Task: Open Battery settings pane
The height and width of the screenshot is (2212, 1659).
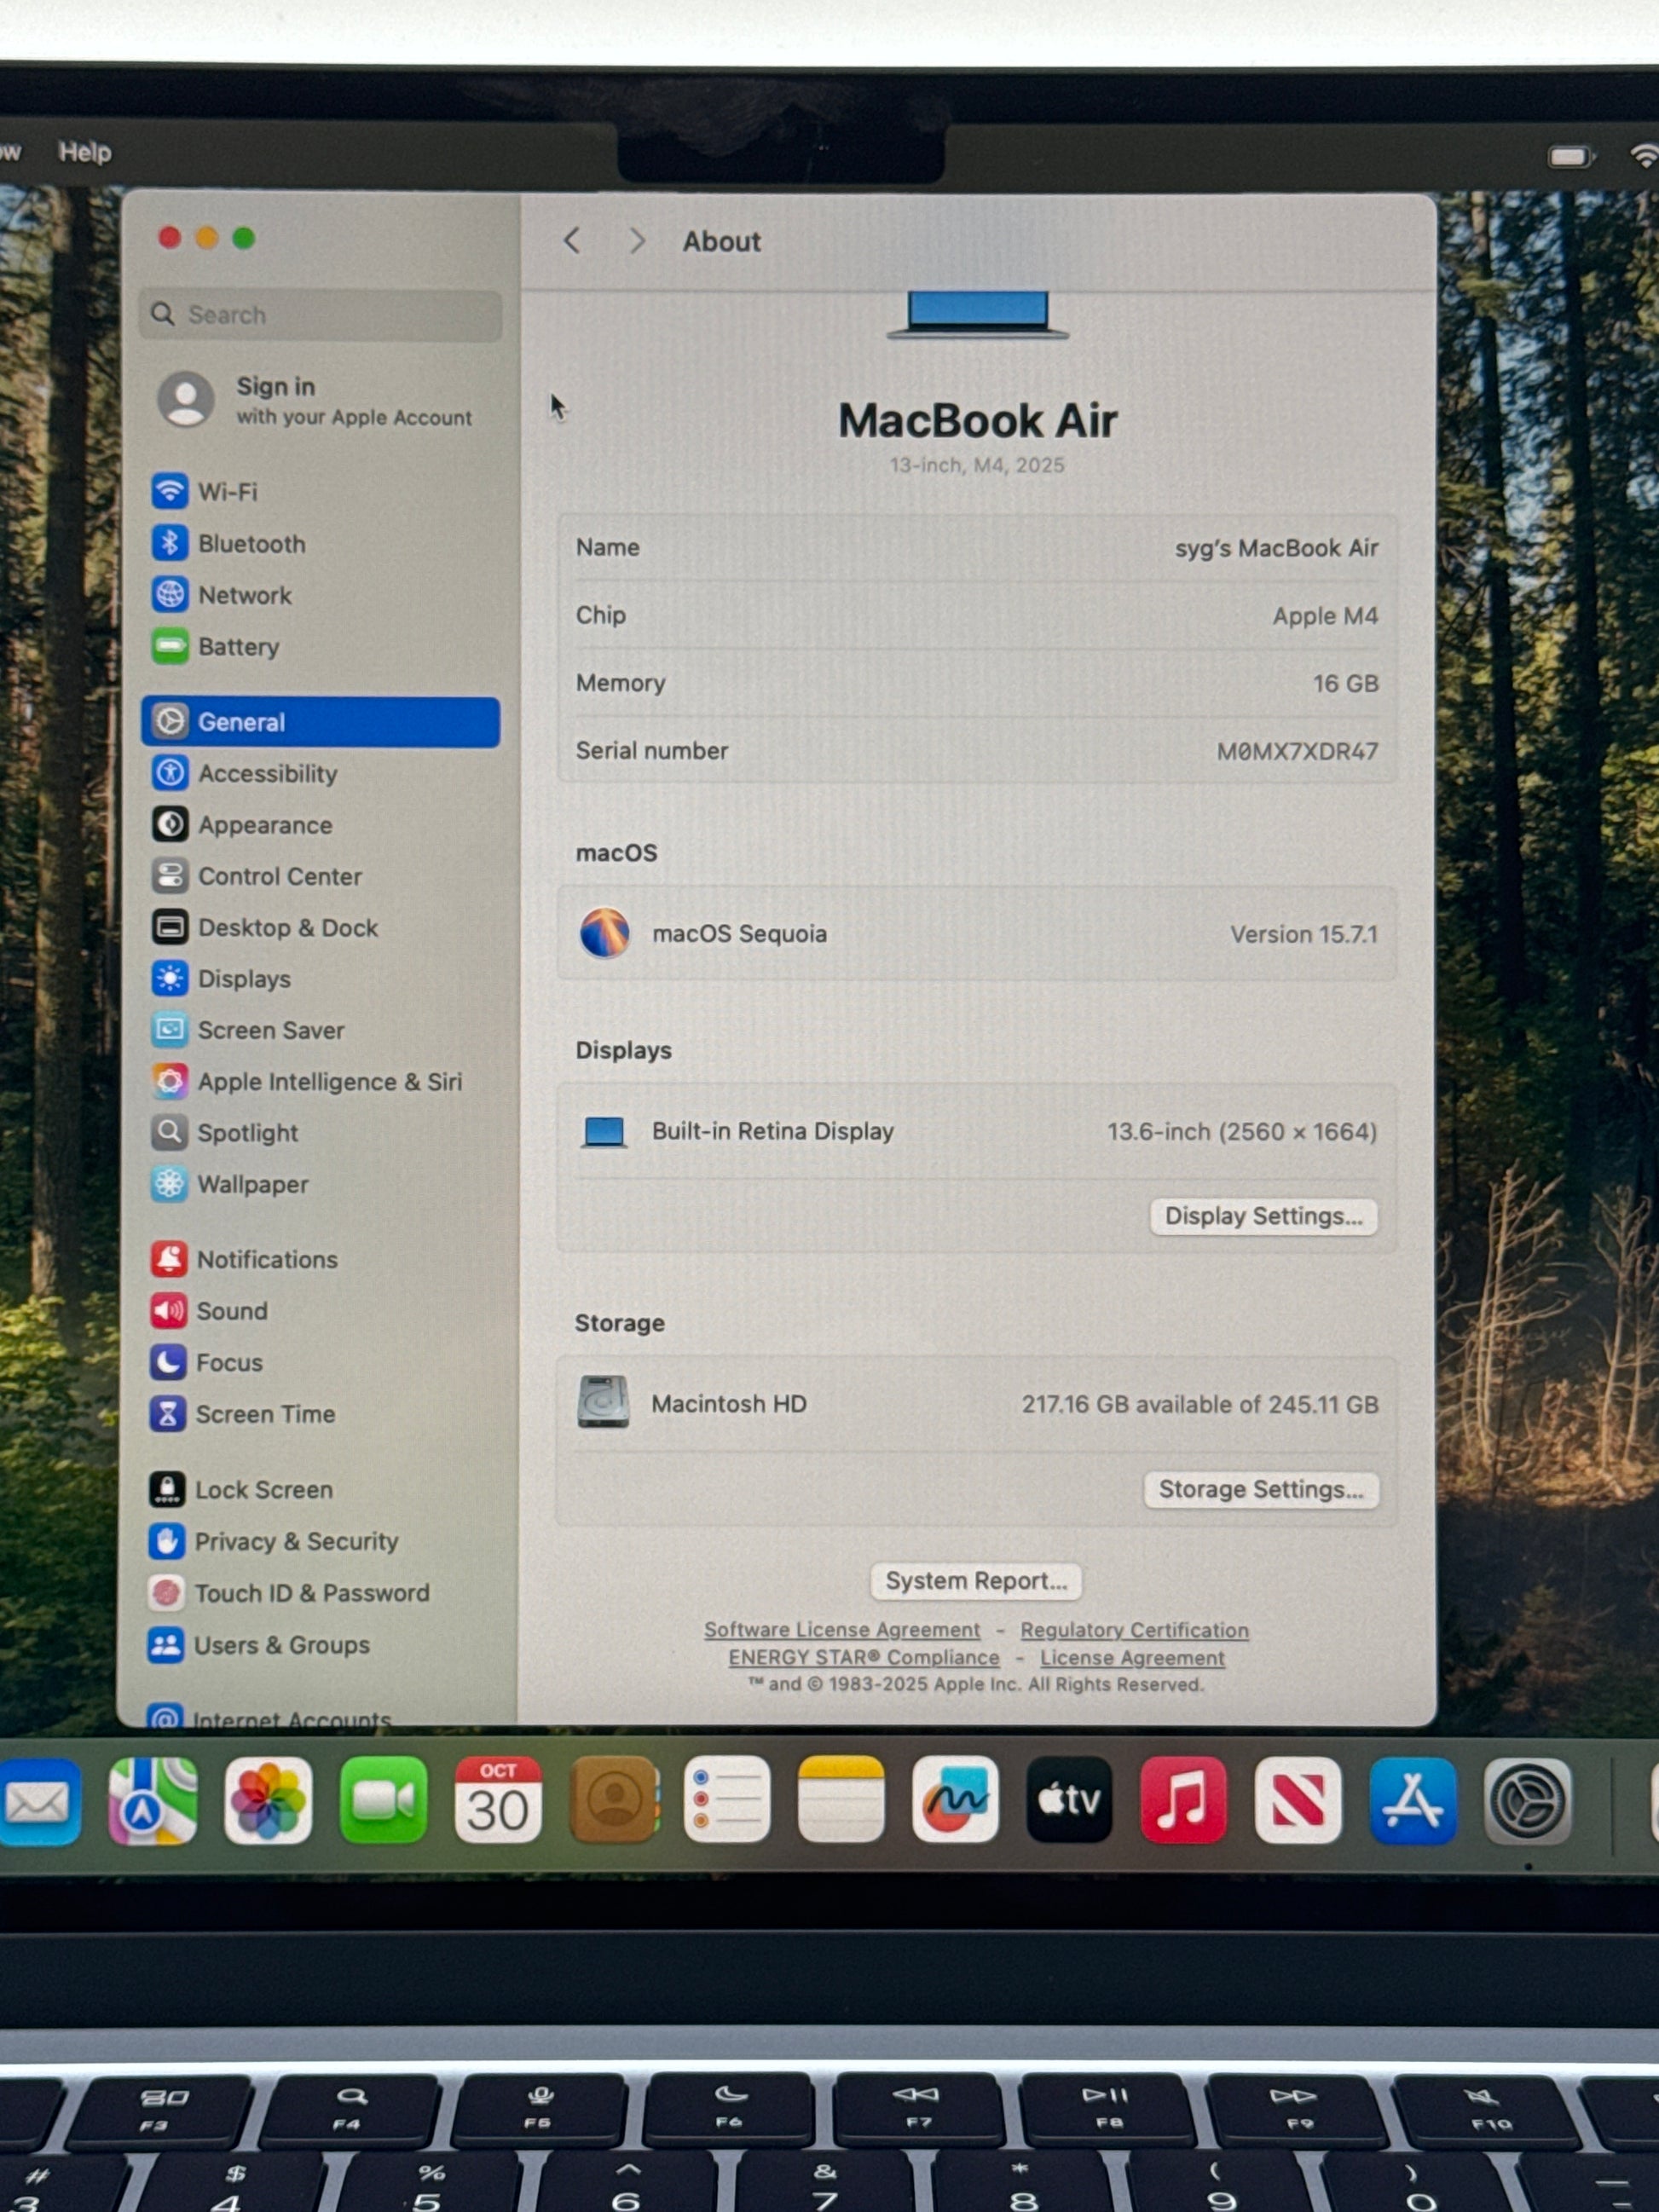Action: point(238,647)
